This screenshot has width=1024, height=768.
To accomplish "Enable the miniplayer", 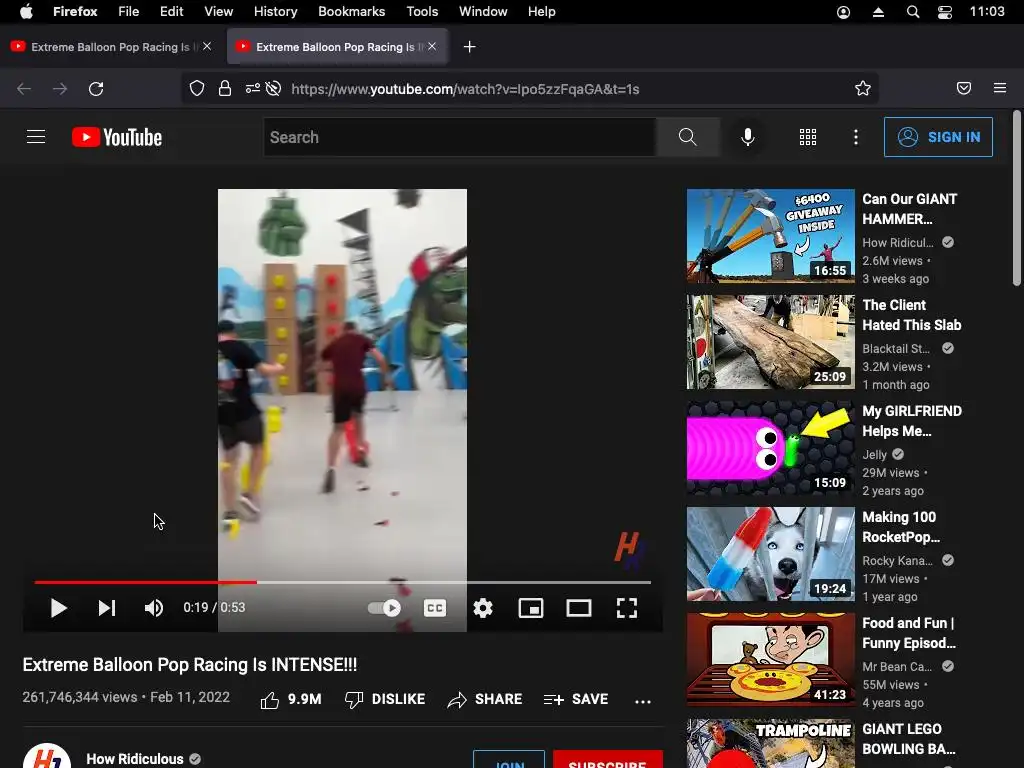I will (531, 608).
